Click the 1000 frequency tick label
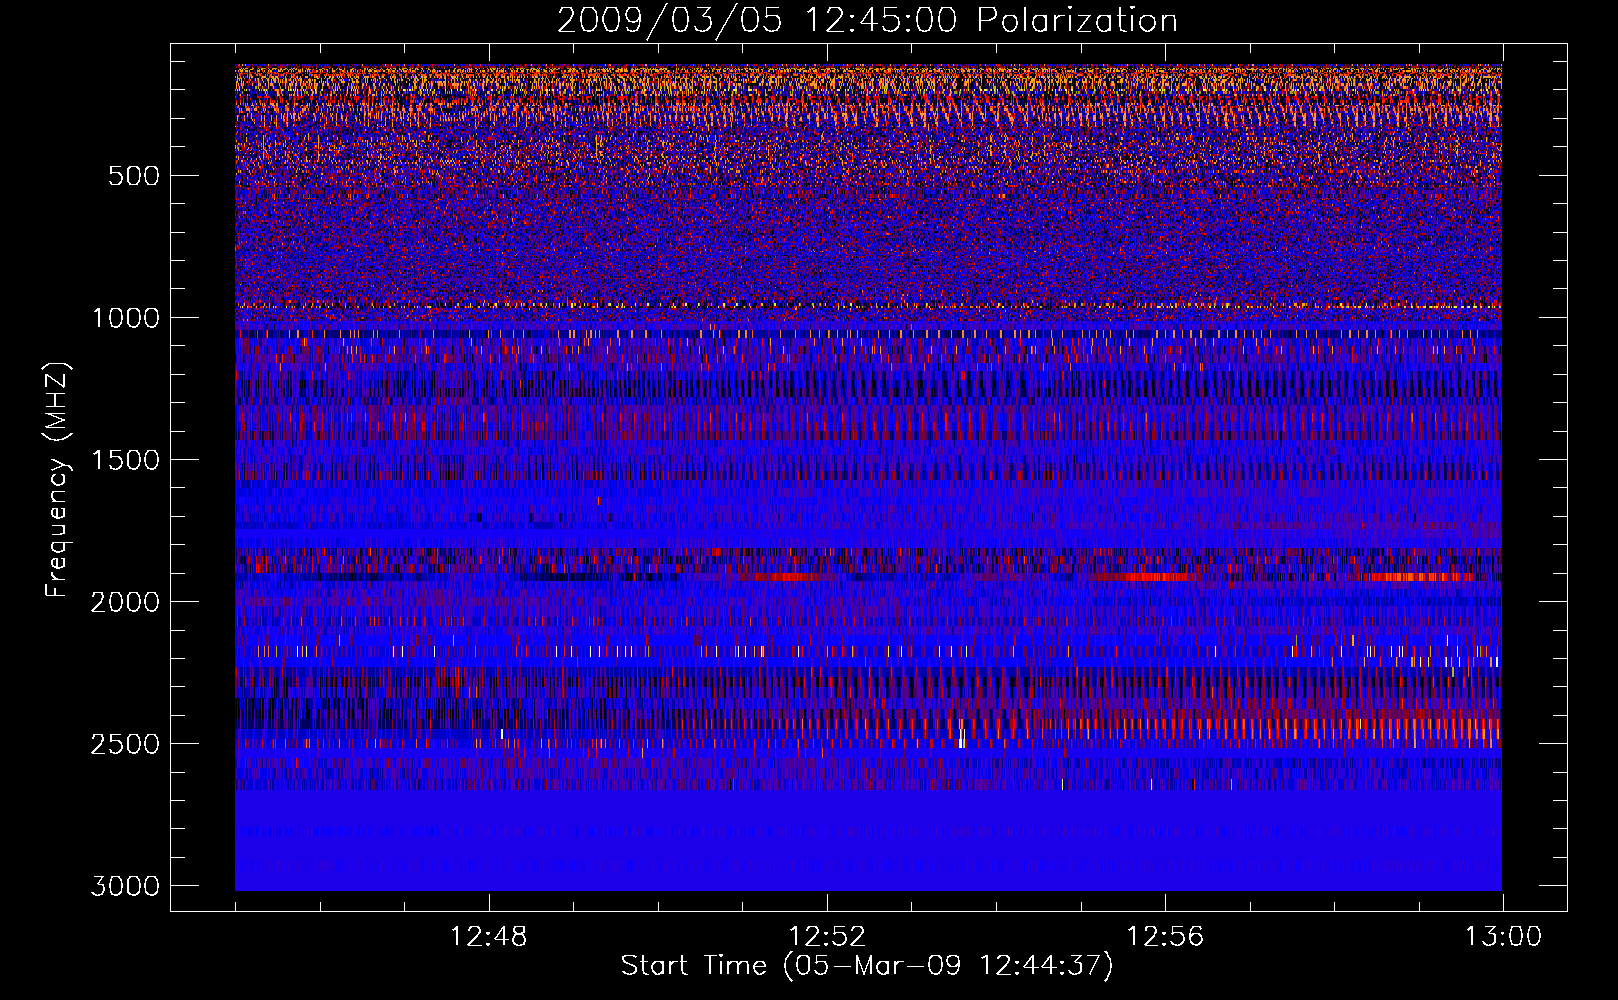The width and height of the screenshot is (1618, 1000). point(125,318)
